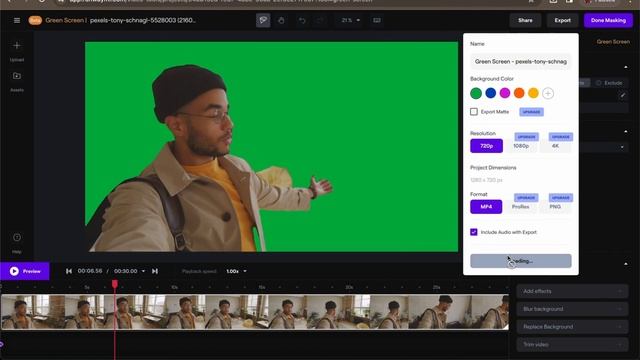Screen dimensions: 640x360
Task: Expand Replace Background option
Action: [x=572, y=327]
